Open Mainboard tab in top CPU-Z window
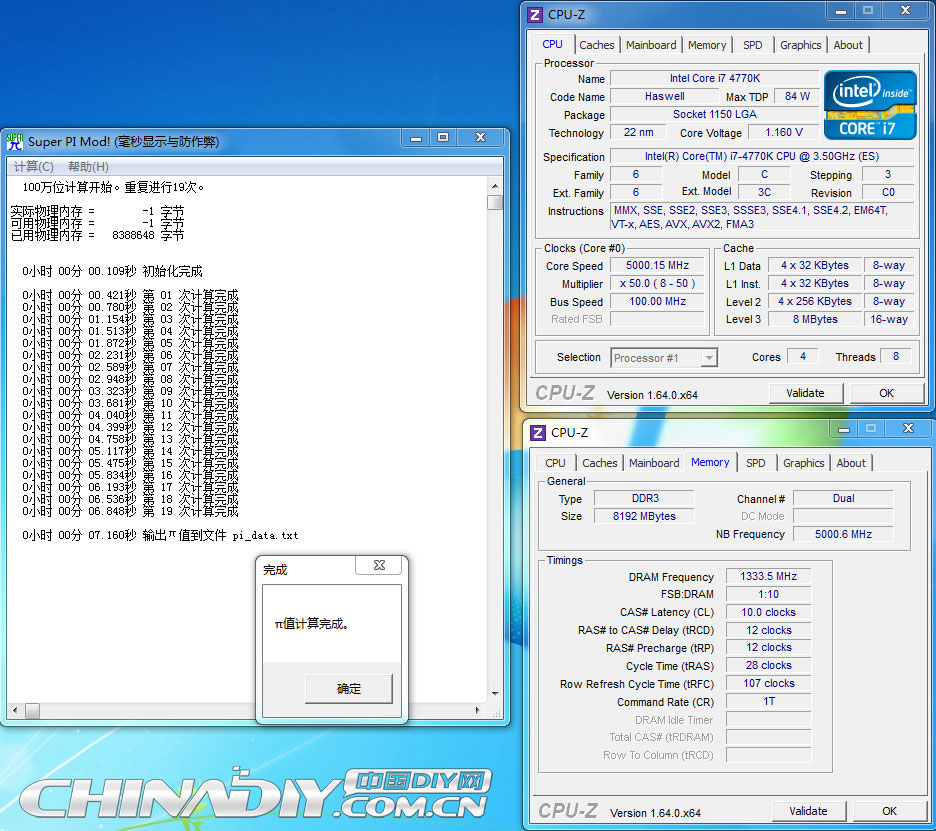This screenshot has width=936, height=831. [651, 45]
